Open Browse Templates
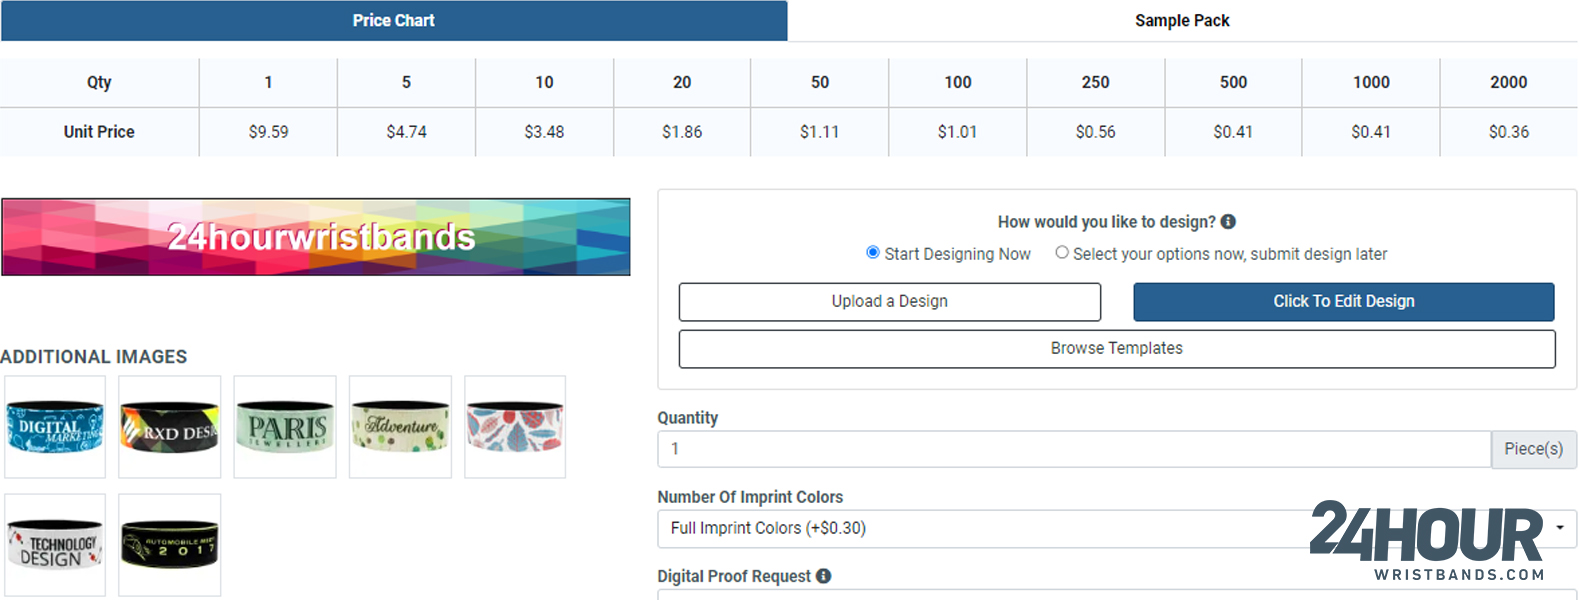1579x600 pixels. pyautogui.click(x=1117, y=349)
